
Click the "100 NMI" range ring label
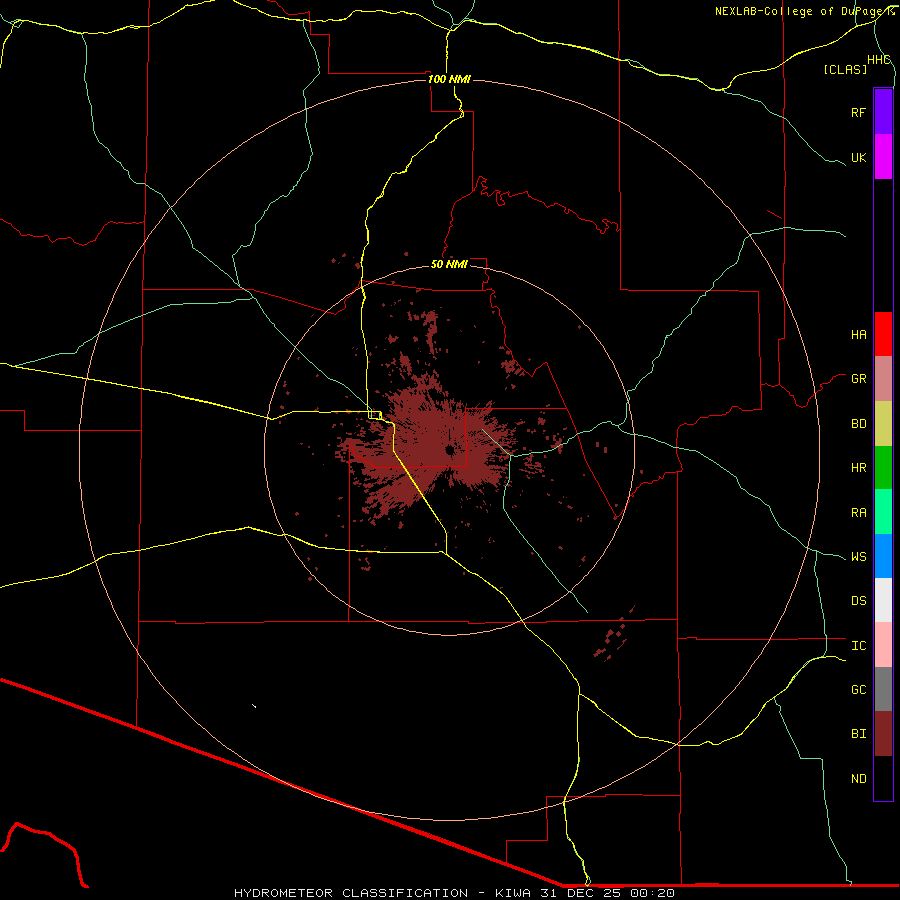[449, 79]
